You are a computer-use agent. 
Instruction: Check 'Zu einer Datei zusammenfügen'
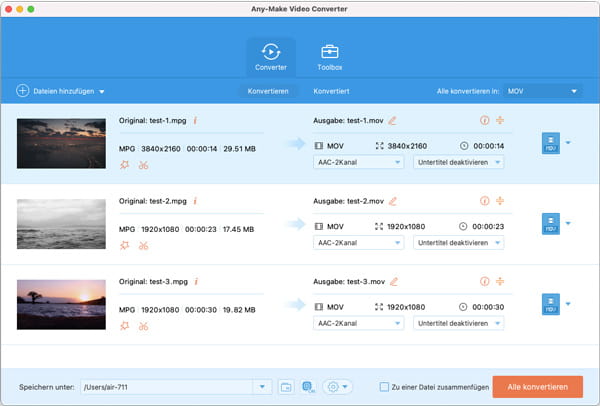[384, 387]
